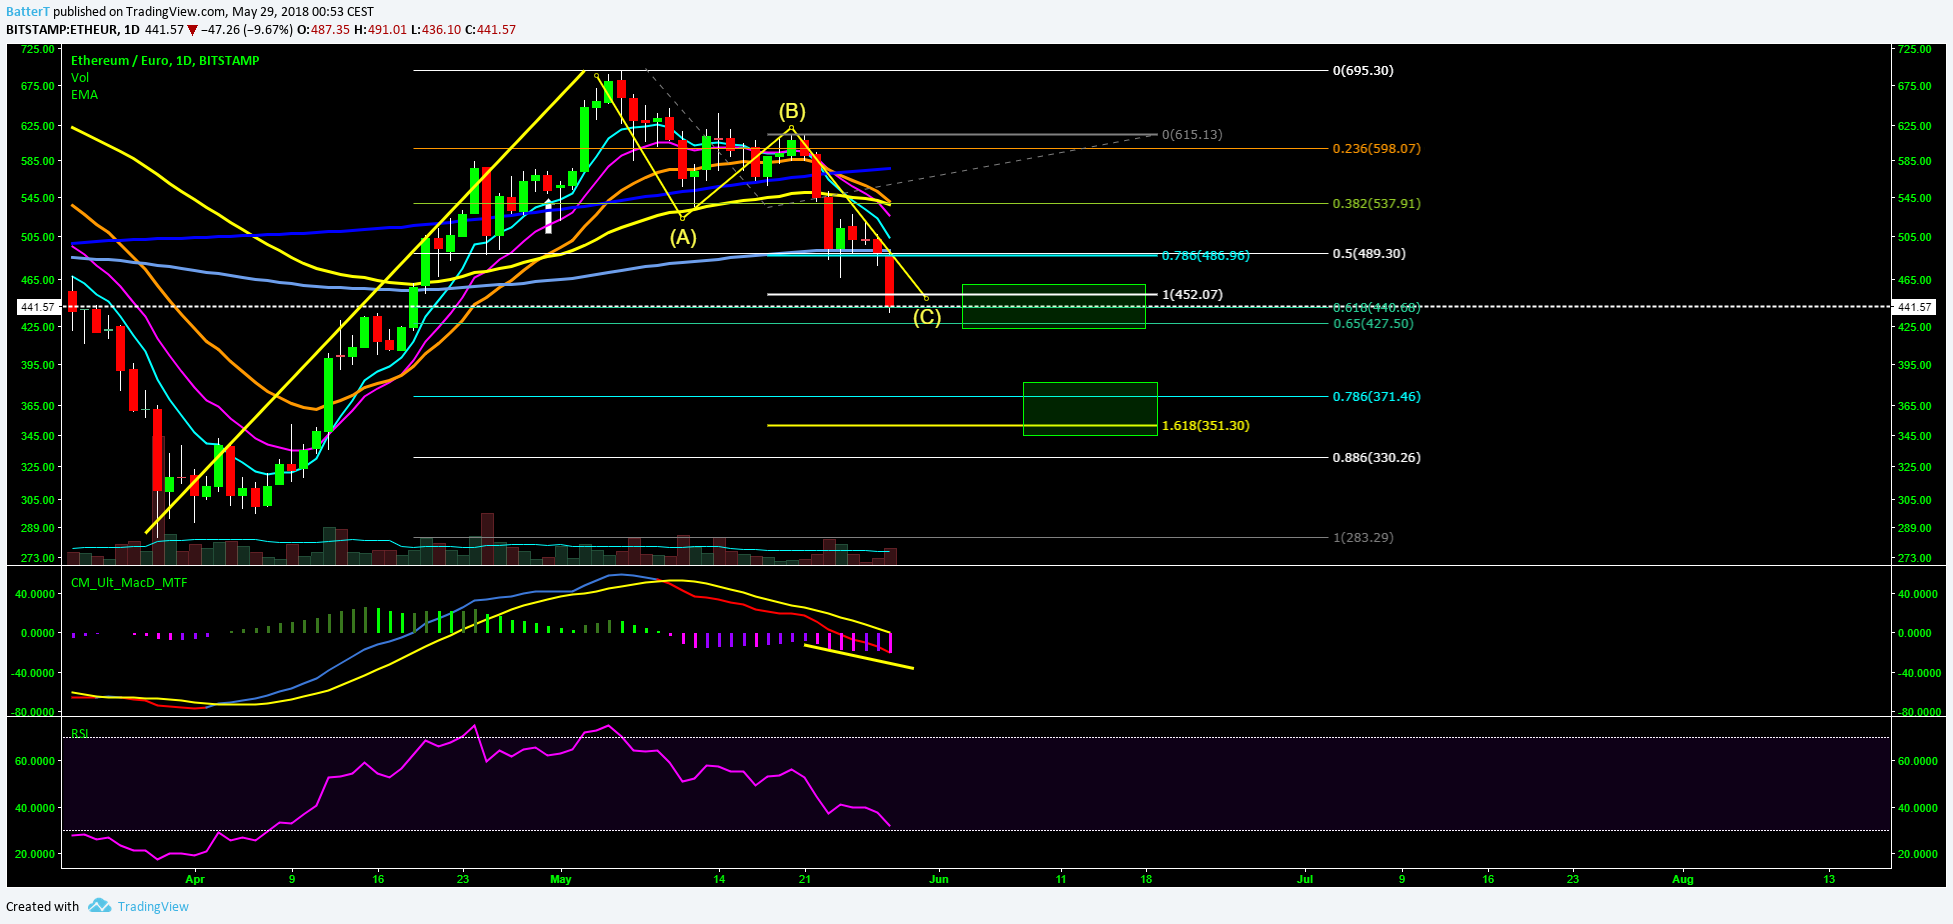Viewport: 1953px width, 924px height.
Task: Click the H:491.01 high value in header
Action: tap(381, 30)
